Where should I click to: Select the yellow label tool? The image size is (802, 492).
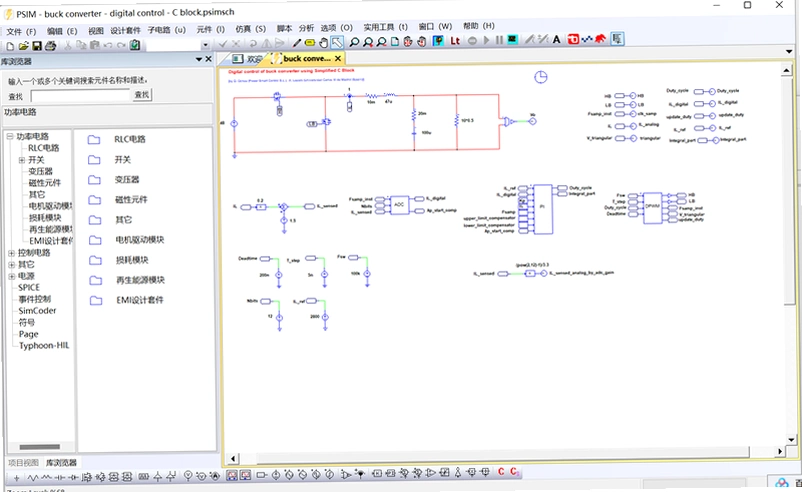click(309, 42)
